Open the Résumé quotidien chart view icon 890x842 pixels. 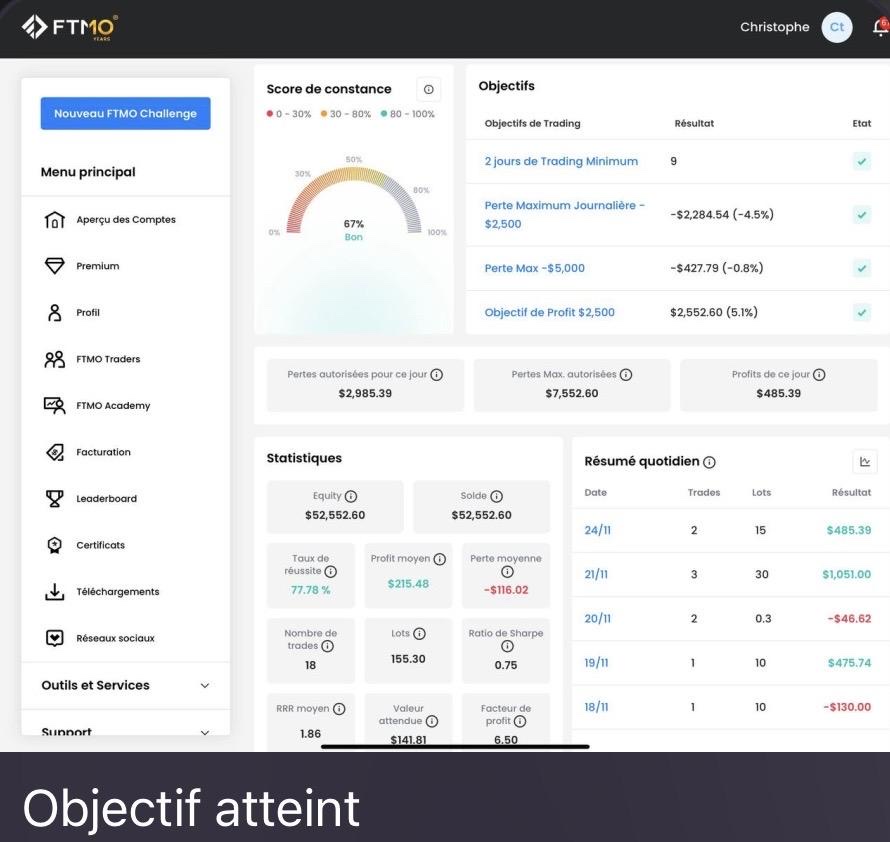coord(864,462)
